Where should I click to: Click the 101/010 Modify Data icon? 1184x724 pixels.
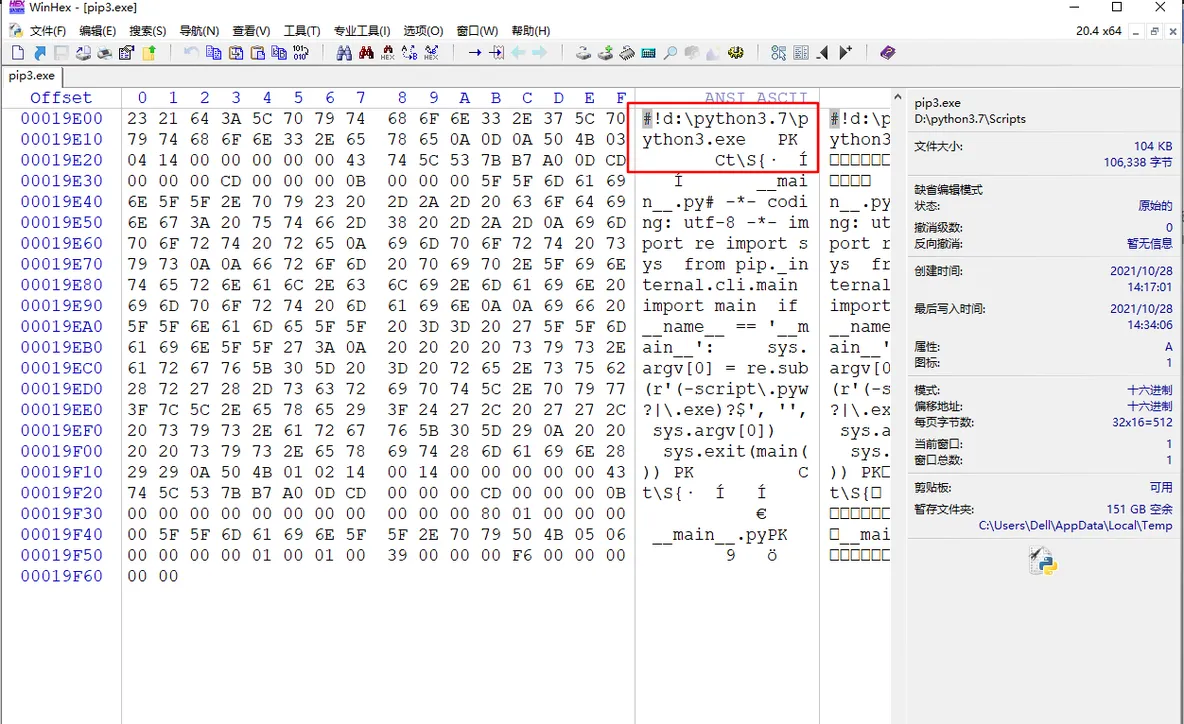click(x=301, y=53)
